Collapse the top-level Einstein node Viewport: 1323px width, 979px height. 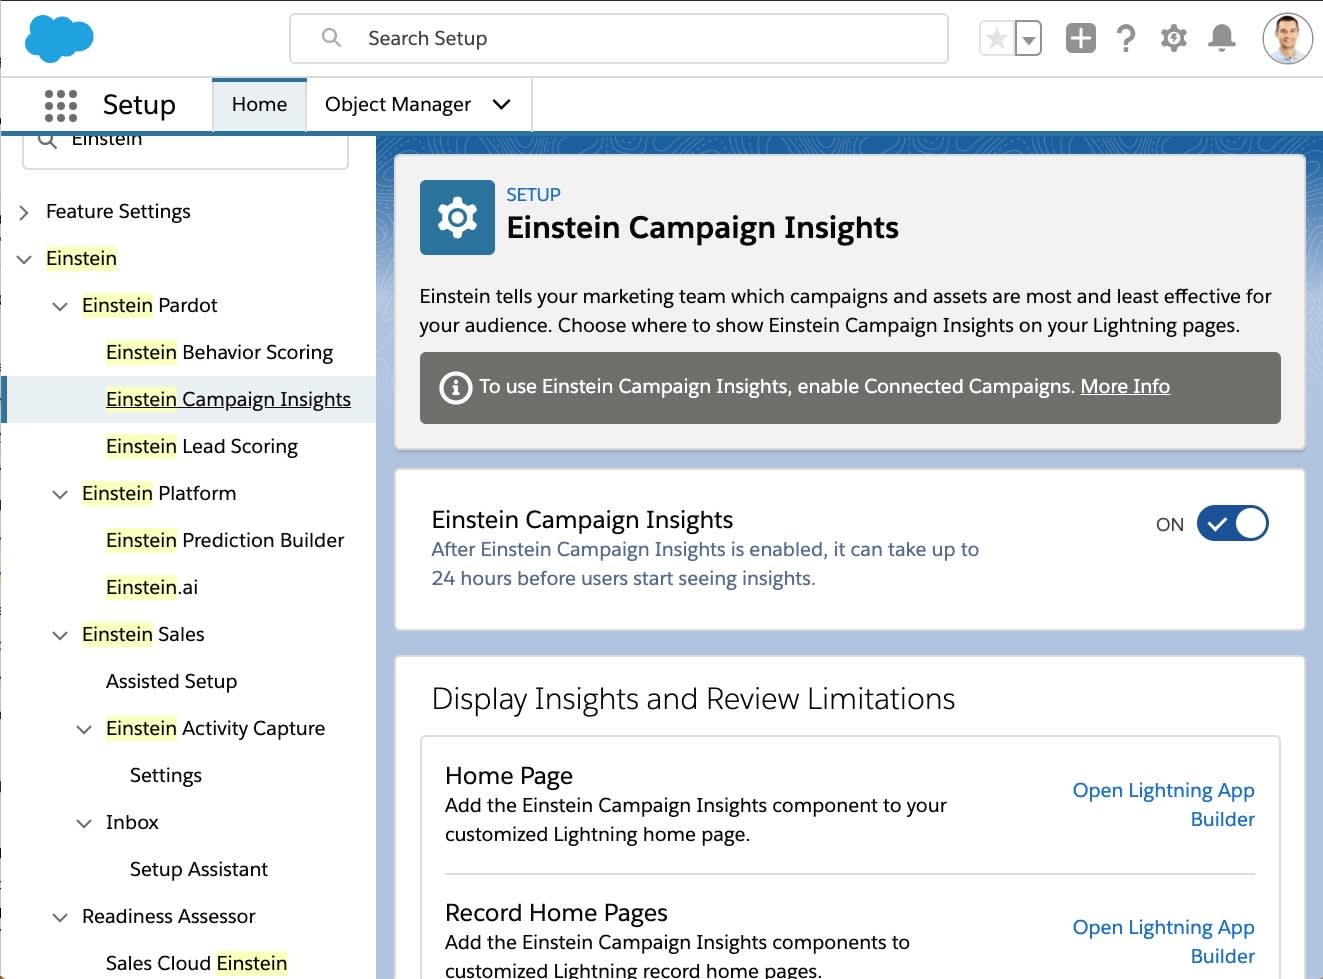24,259
